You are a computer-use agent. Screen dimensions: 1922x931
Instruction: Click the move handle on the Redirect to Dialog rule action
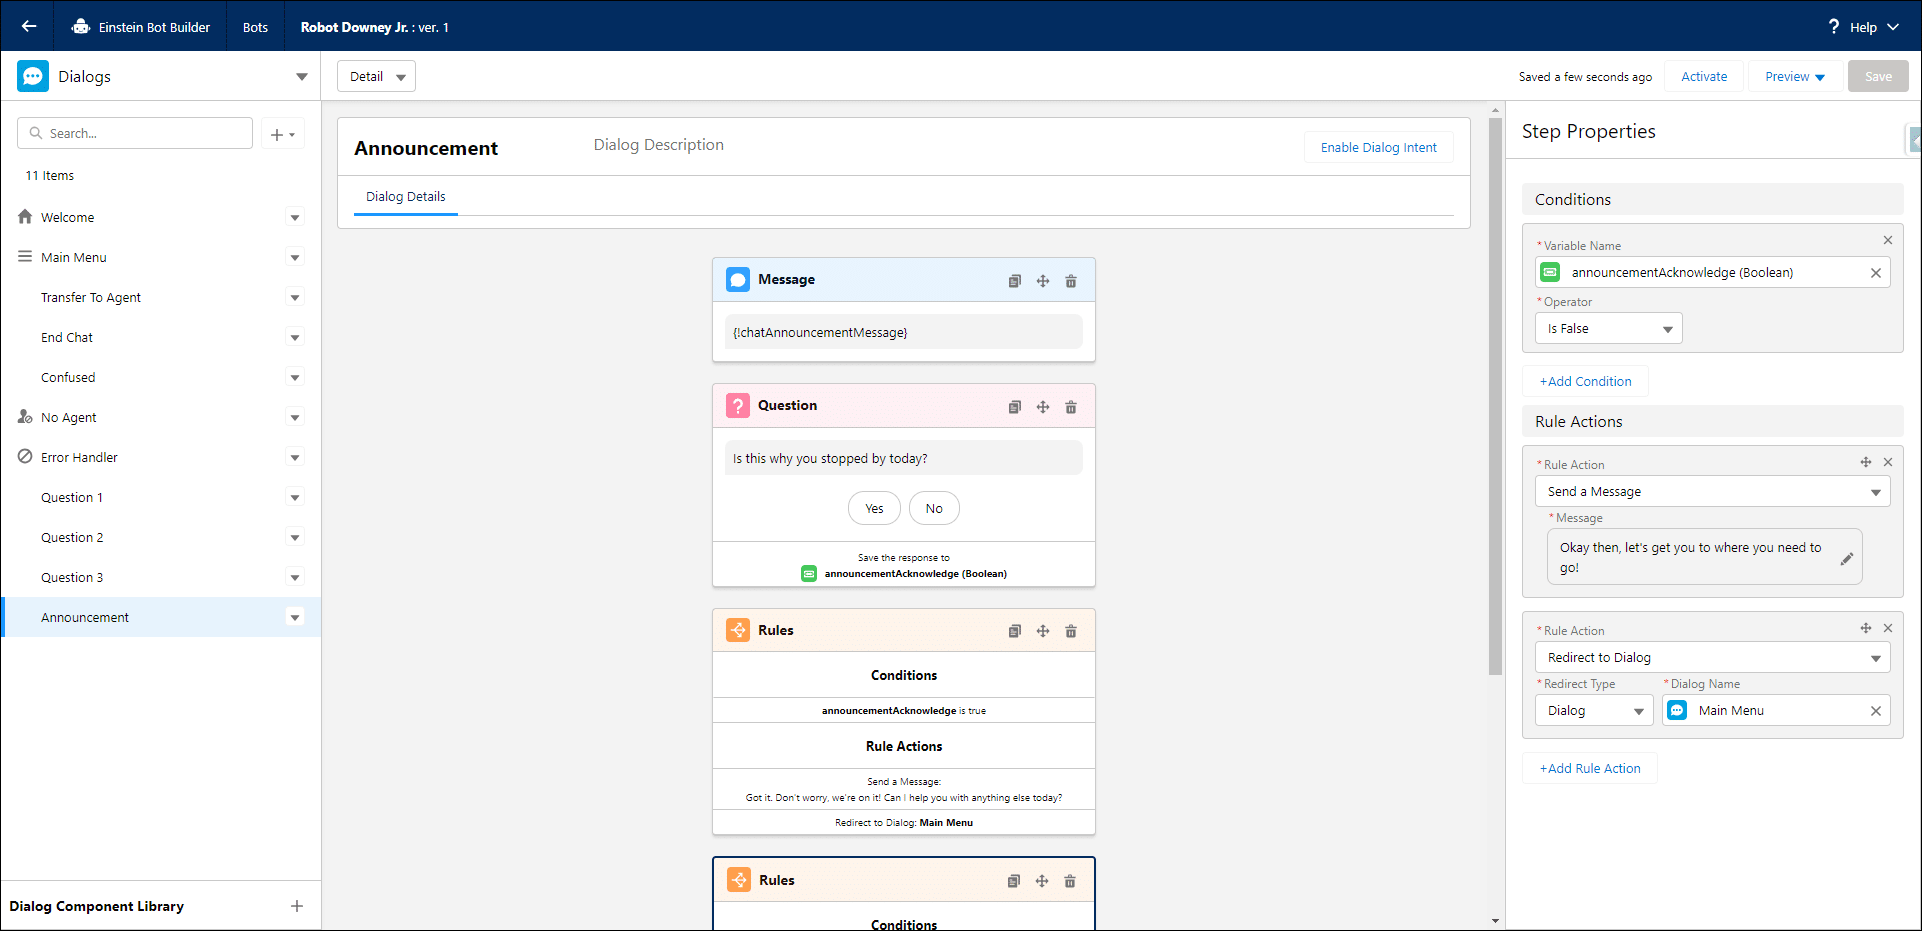[1866, 628]
